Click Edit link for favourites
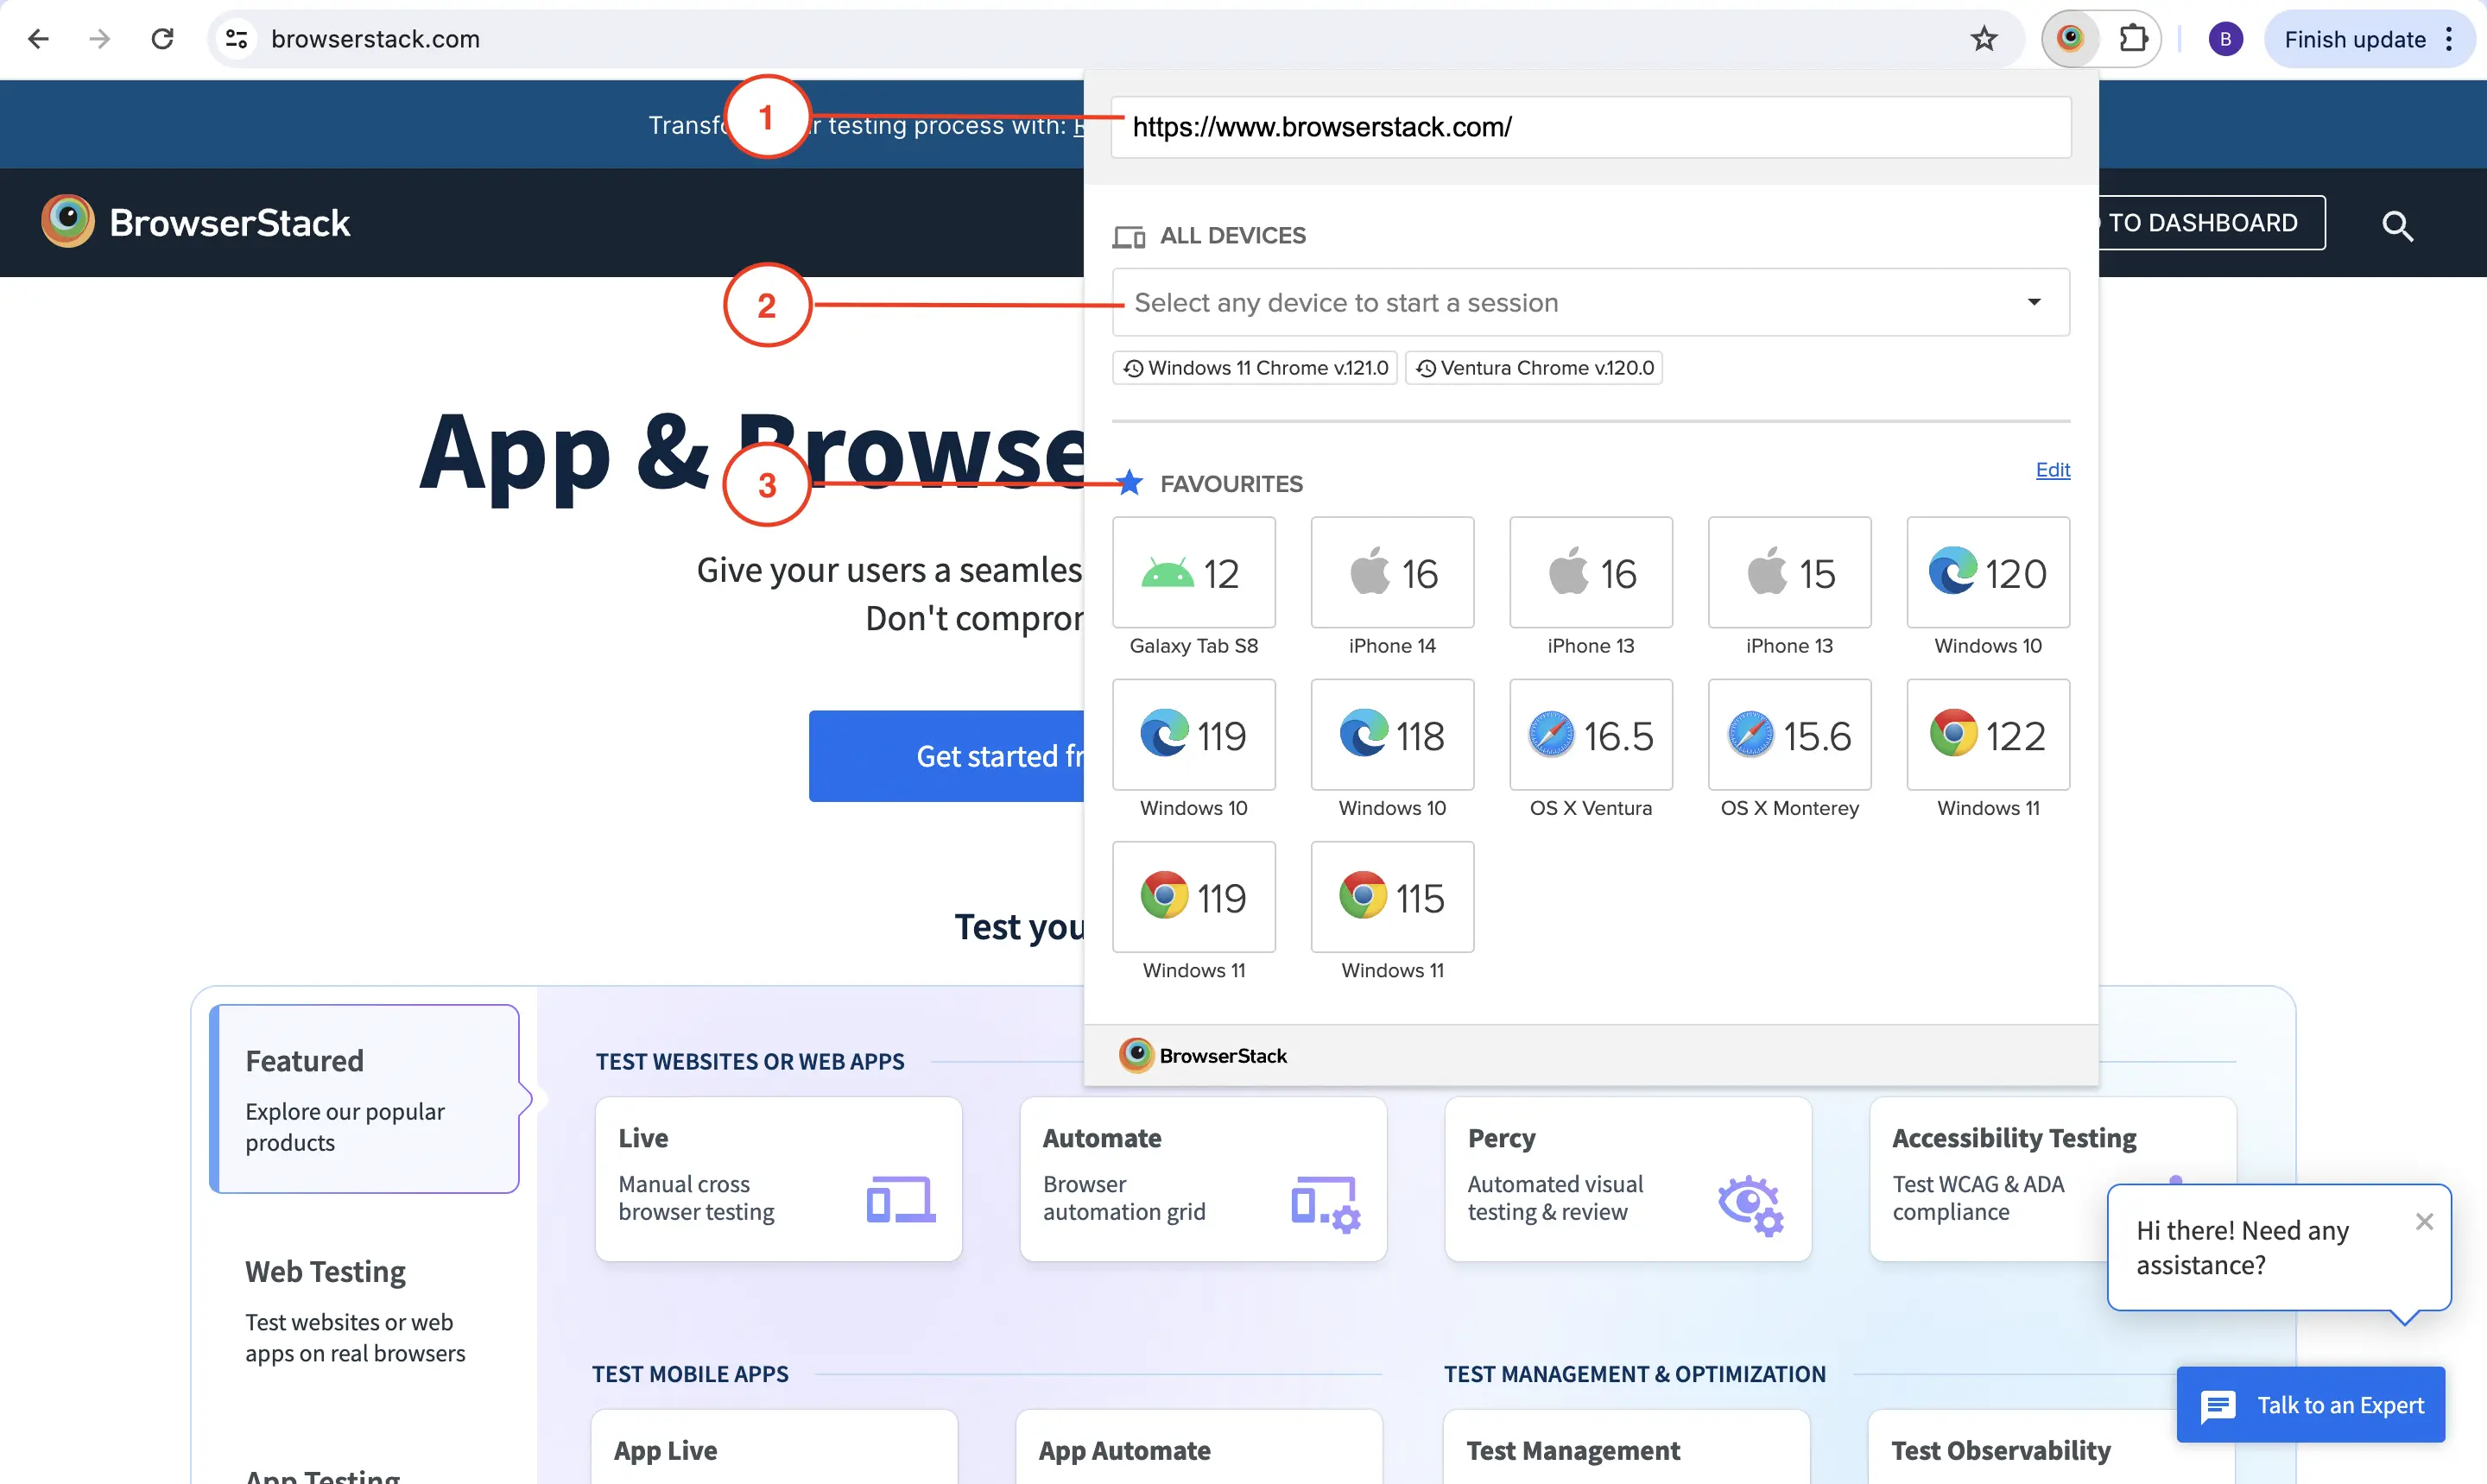Viewport: 2487px width, 1484px height. click(2052, 470)
